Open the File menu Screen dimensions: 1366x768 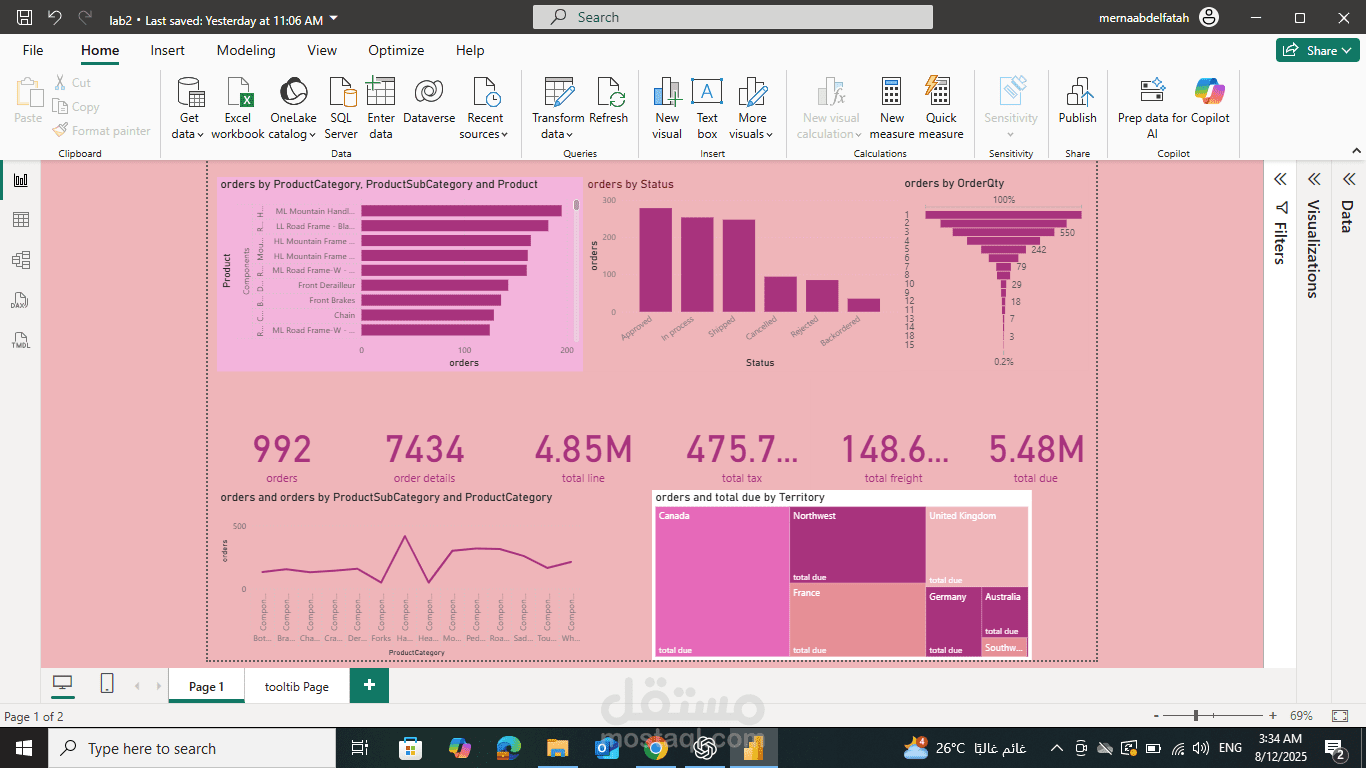click(x=33, y=50)
